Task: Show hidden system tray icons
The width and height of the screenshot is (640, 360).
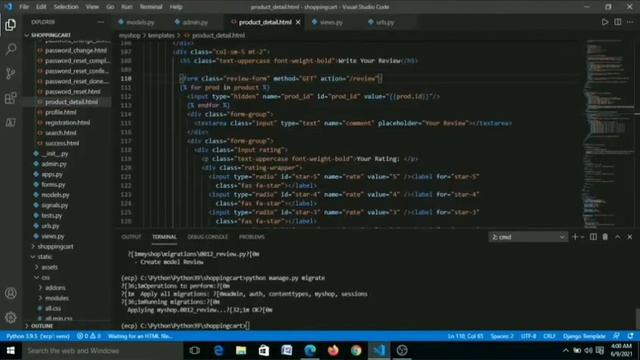Action: click(566, 351)
